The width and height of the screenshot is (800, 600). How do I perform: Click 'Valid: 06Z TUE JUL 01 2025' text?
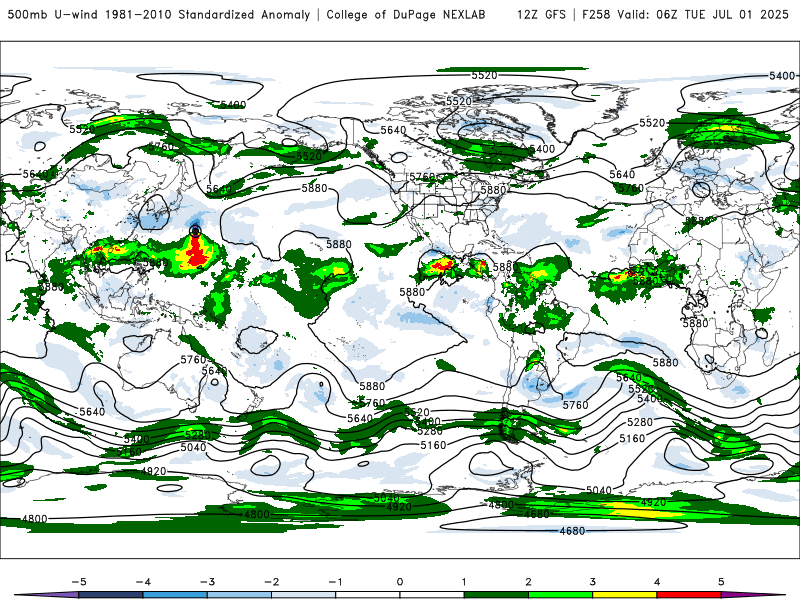click(x=703, y=15)
